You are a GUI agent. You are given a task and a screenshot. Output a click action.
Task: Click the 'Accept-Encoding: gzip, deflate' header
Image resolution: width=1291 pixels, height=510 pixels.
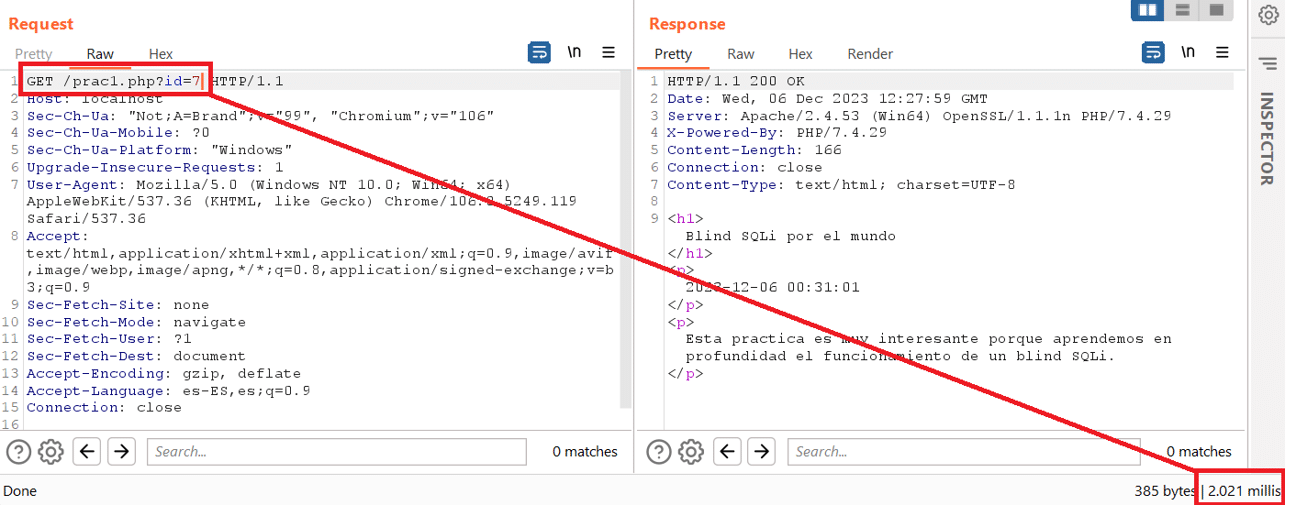(x=164, y=373)
